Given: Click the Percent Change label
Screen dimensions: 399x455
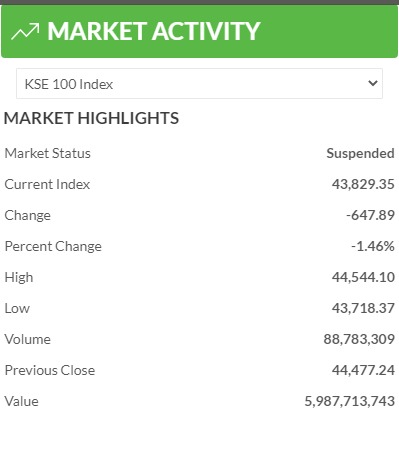Looking at the screenshot, I should tap(53, 246).
